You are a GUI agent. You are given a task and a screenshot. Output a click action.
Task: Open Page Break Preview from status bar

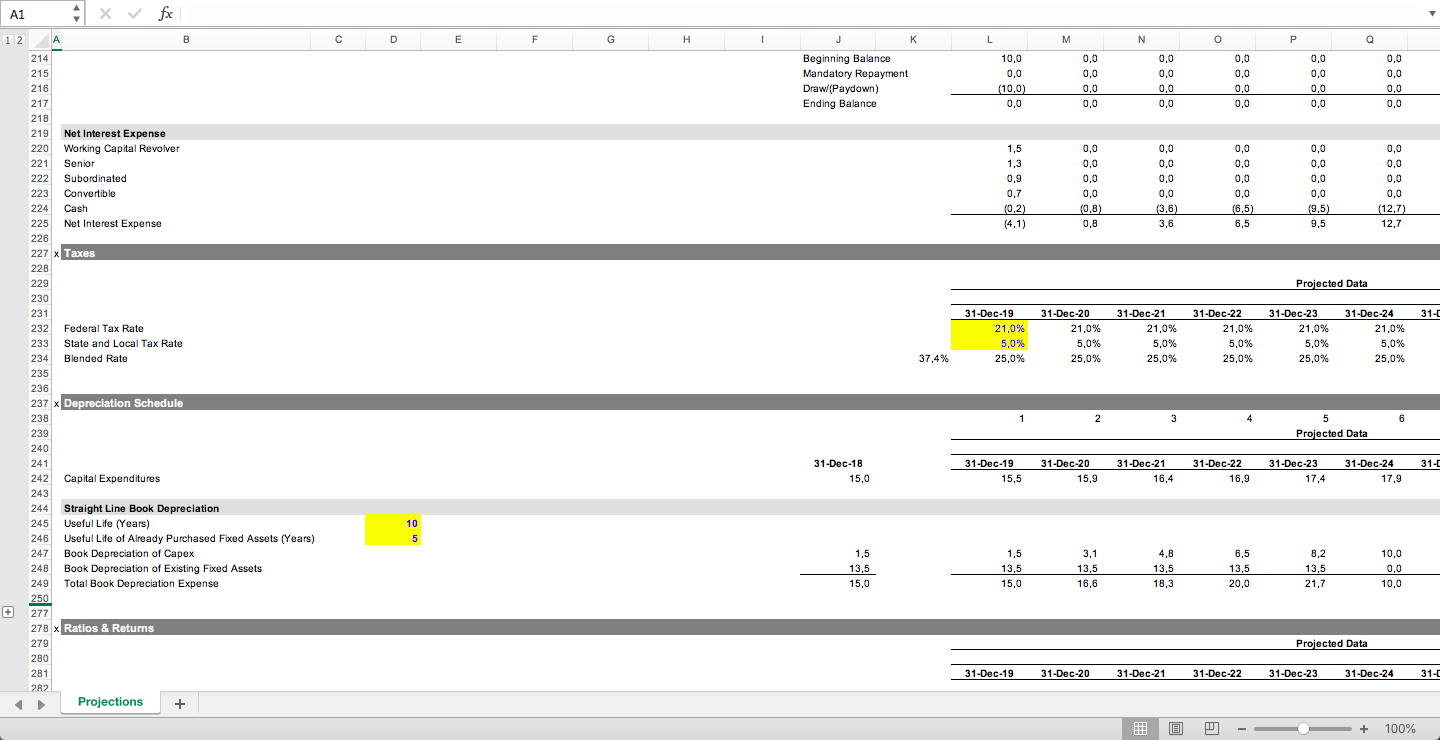point(1211,728)
